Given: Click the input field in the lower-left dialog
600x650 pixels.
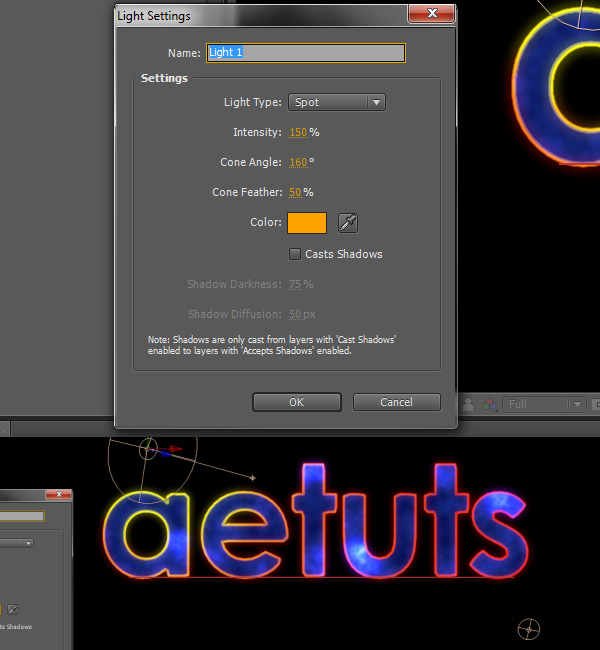Looking at the screenshot, I should pos(22,516).
